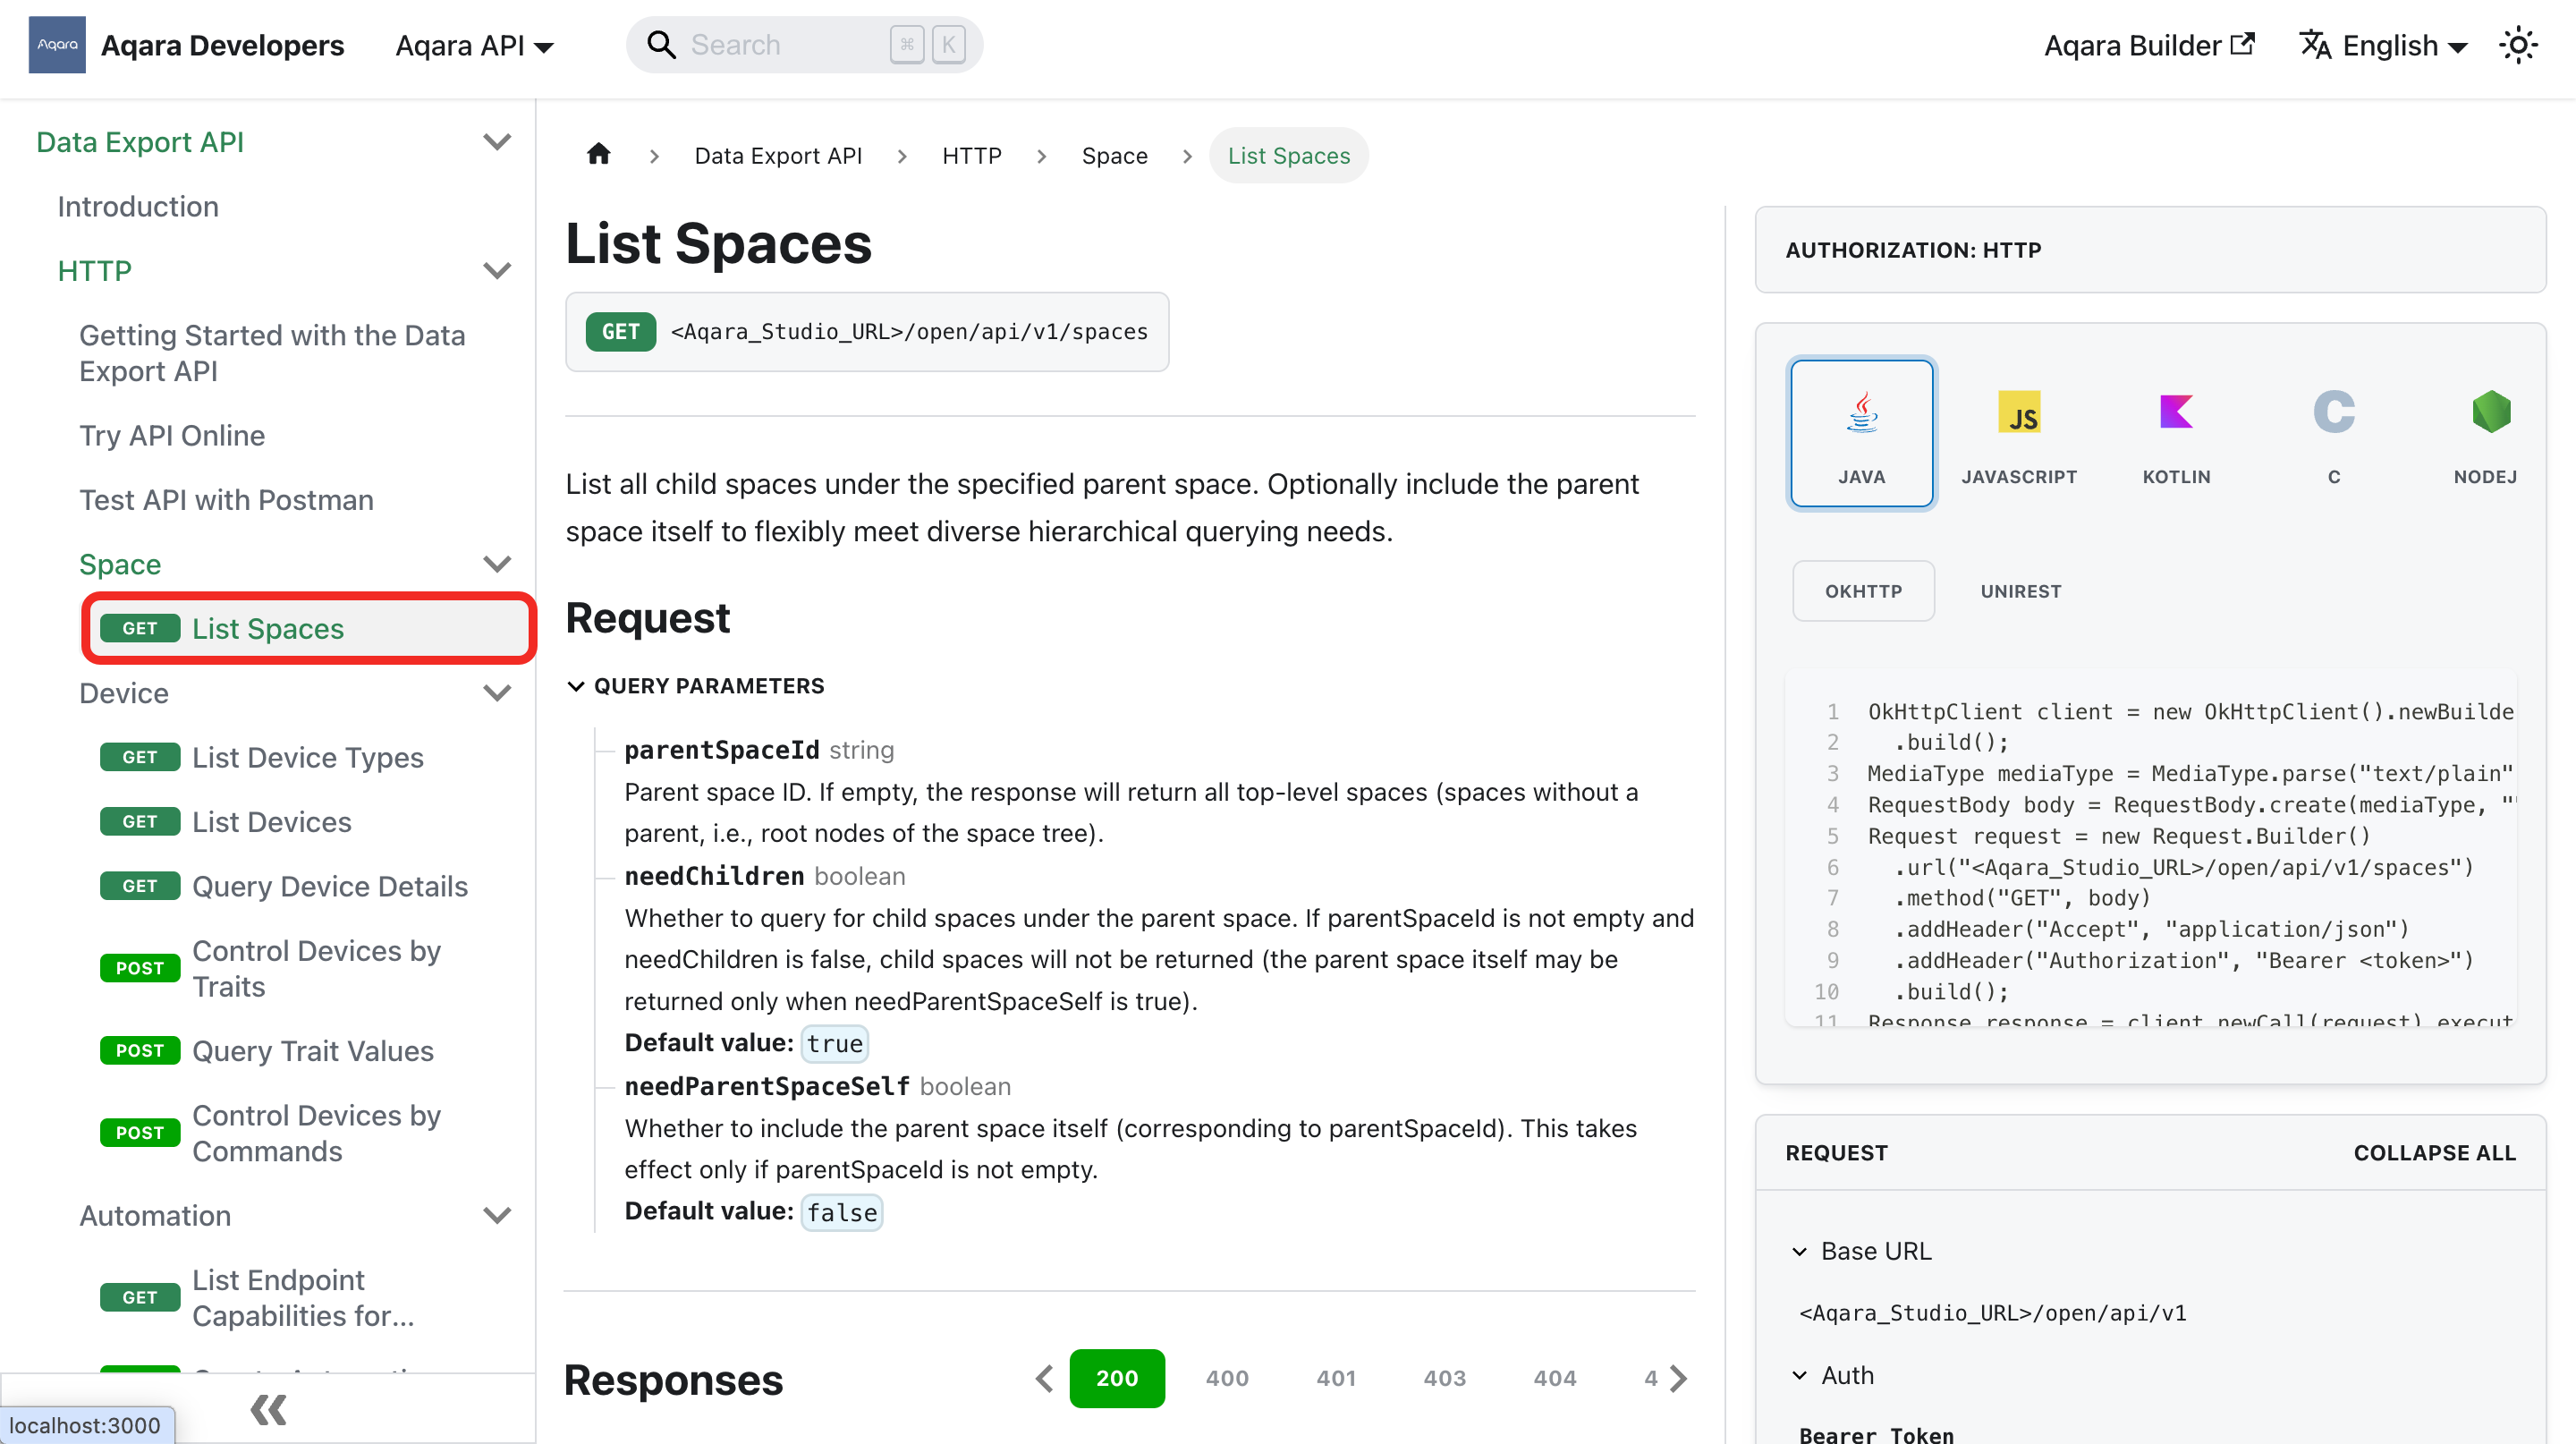Screen dimensions: 2576x1444
Task: Select the 401 response tab
Action: point(1335,1378)
